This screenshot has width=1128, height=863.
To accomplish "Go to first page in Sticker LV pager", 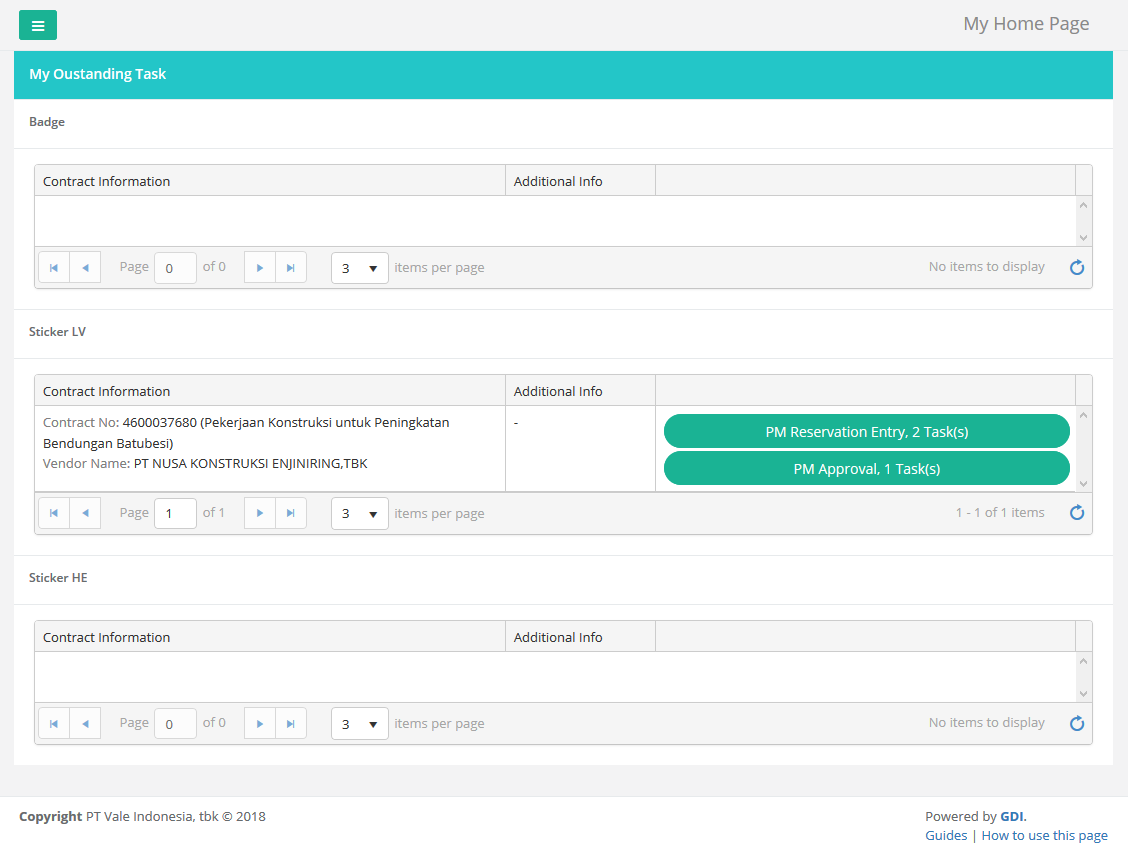I will (54, 513).
